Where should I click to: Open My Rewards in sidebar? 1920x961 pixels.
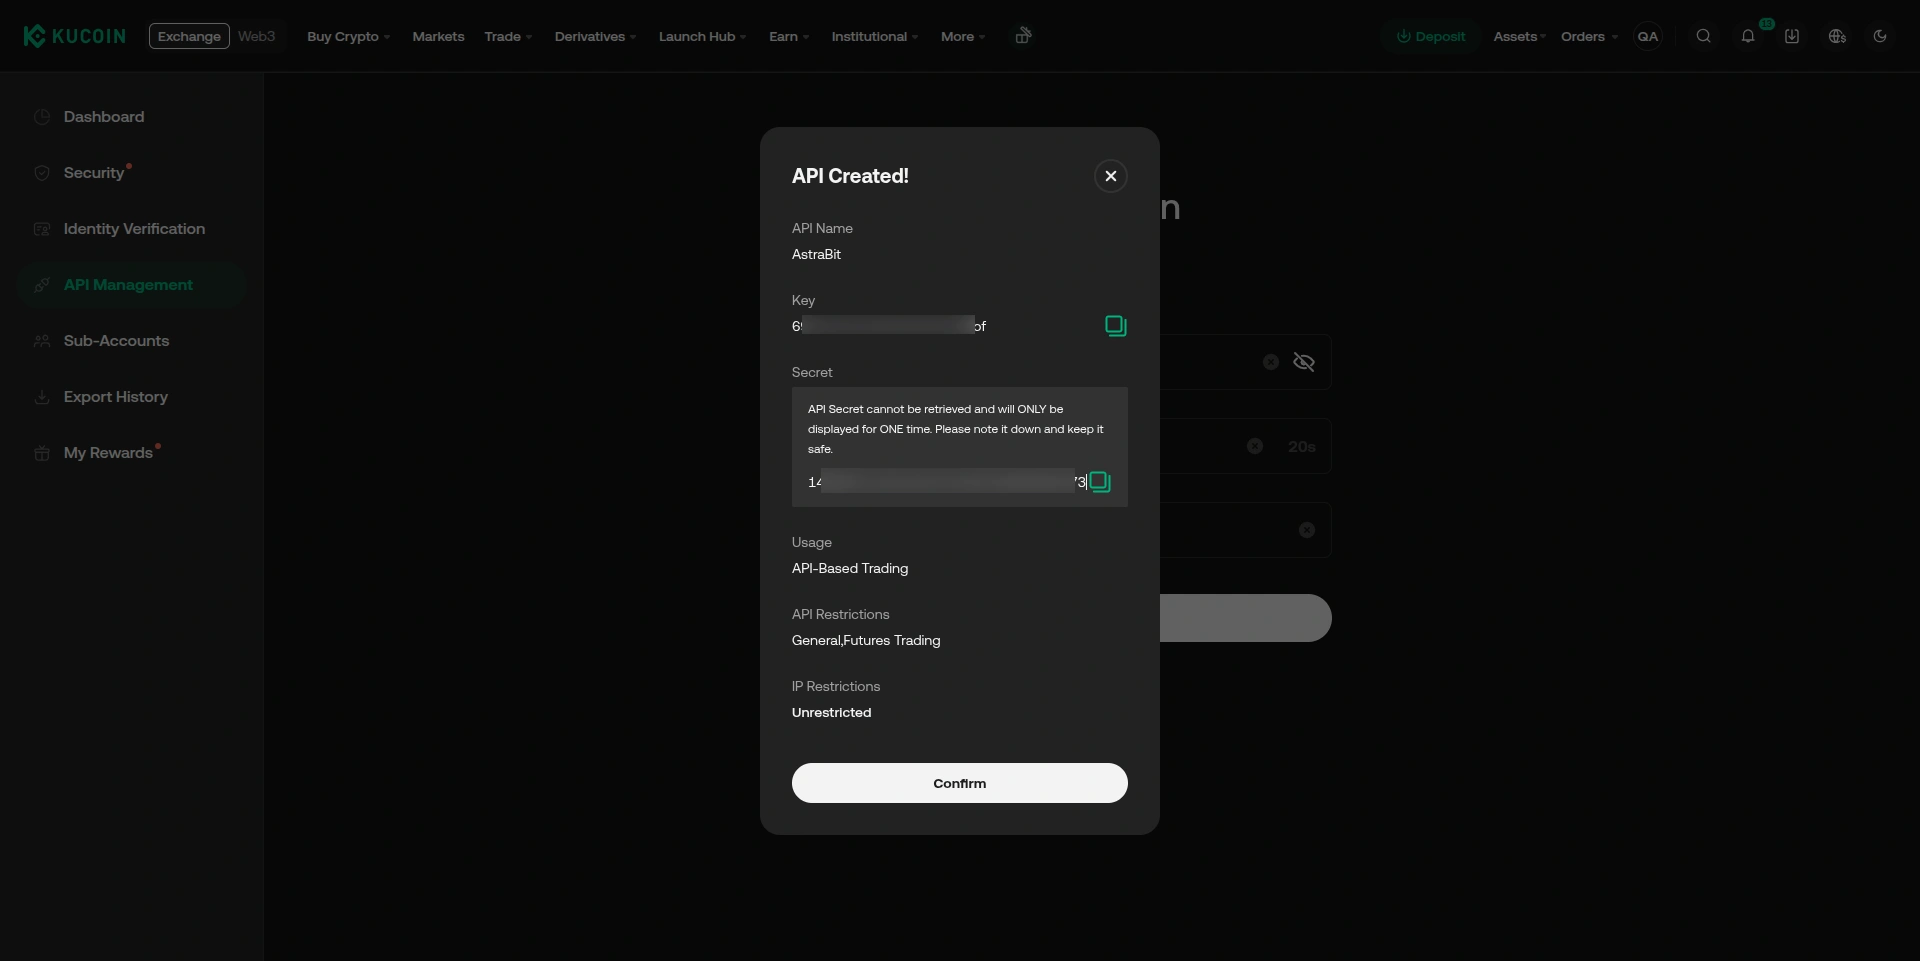(x=132, y=453)
